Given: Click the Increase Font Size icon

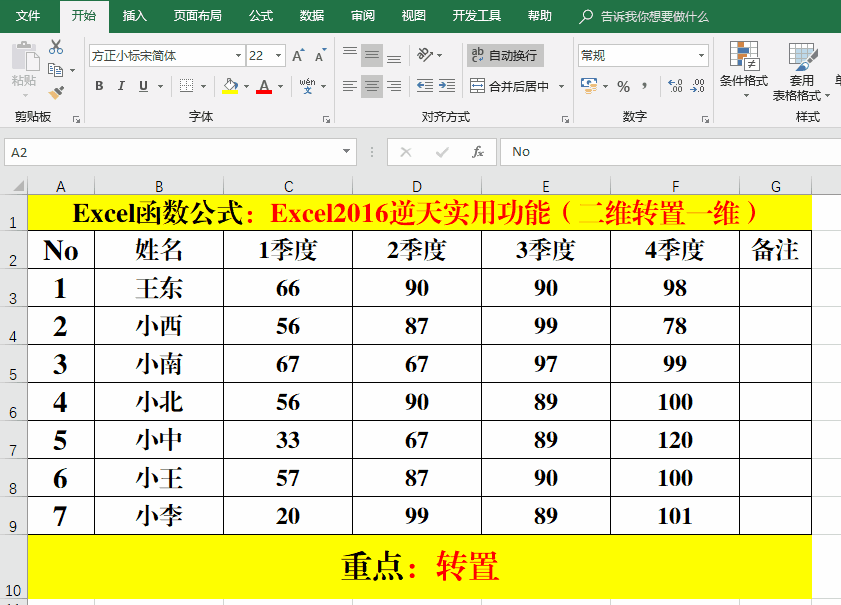Looking at the screenshot, I should tap(299, 56).
